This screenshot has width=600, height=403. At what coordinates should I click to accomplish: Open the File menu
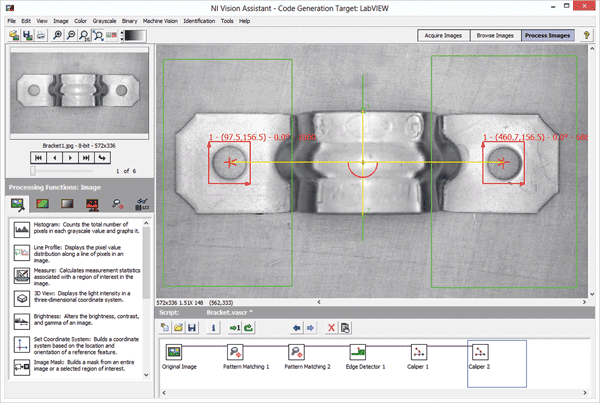[x=11, y=21]
